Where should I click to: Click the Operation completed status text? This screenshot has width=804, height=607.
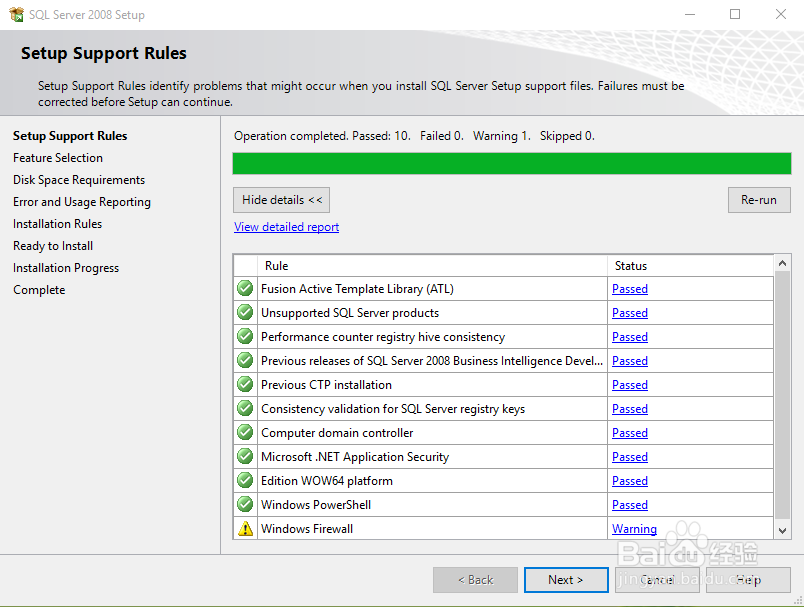pos(414,136)
